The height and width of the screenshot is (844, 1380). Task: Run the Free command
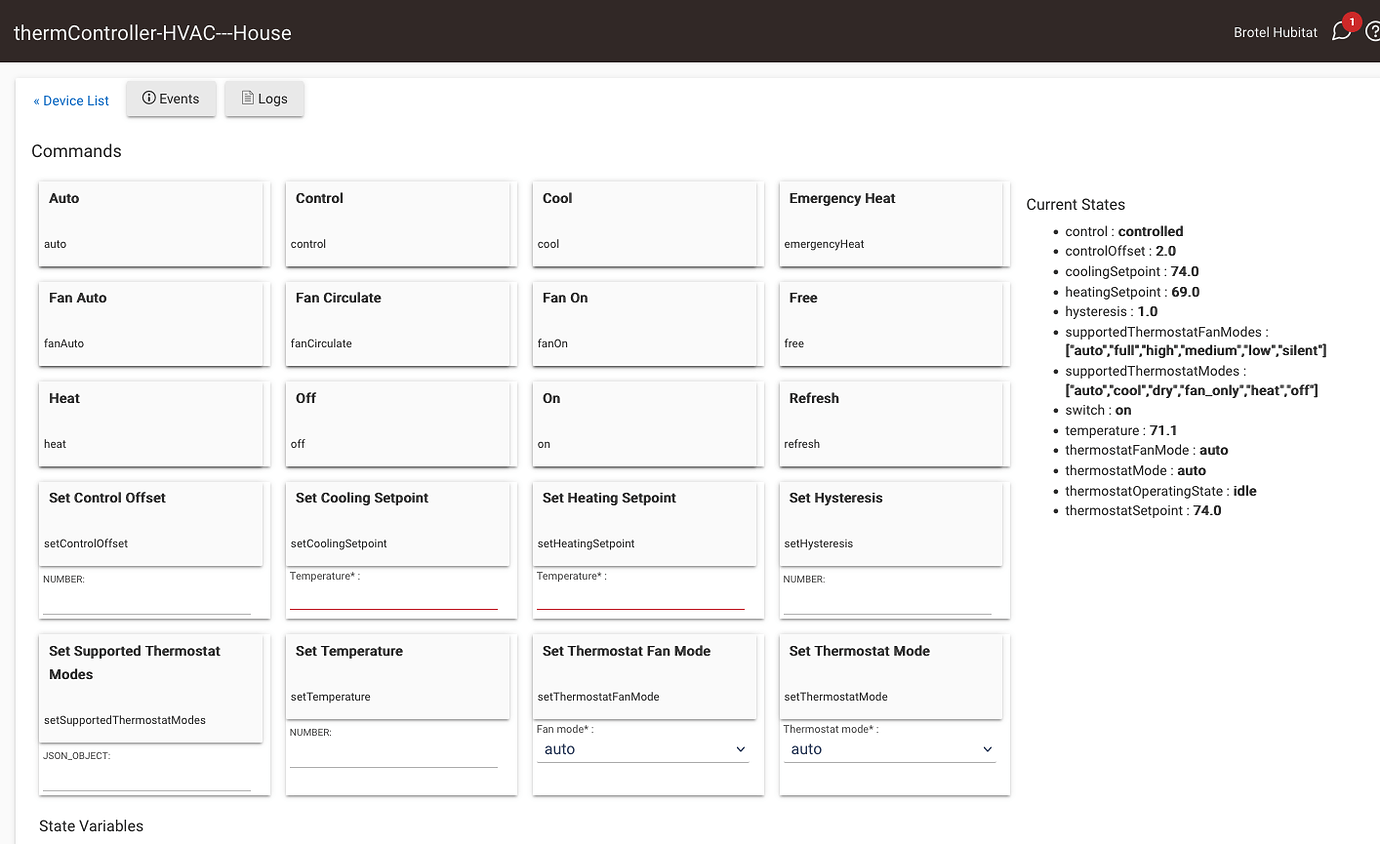893,323
